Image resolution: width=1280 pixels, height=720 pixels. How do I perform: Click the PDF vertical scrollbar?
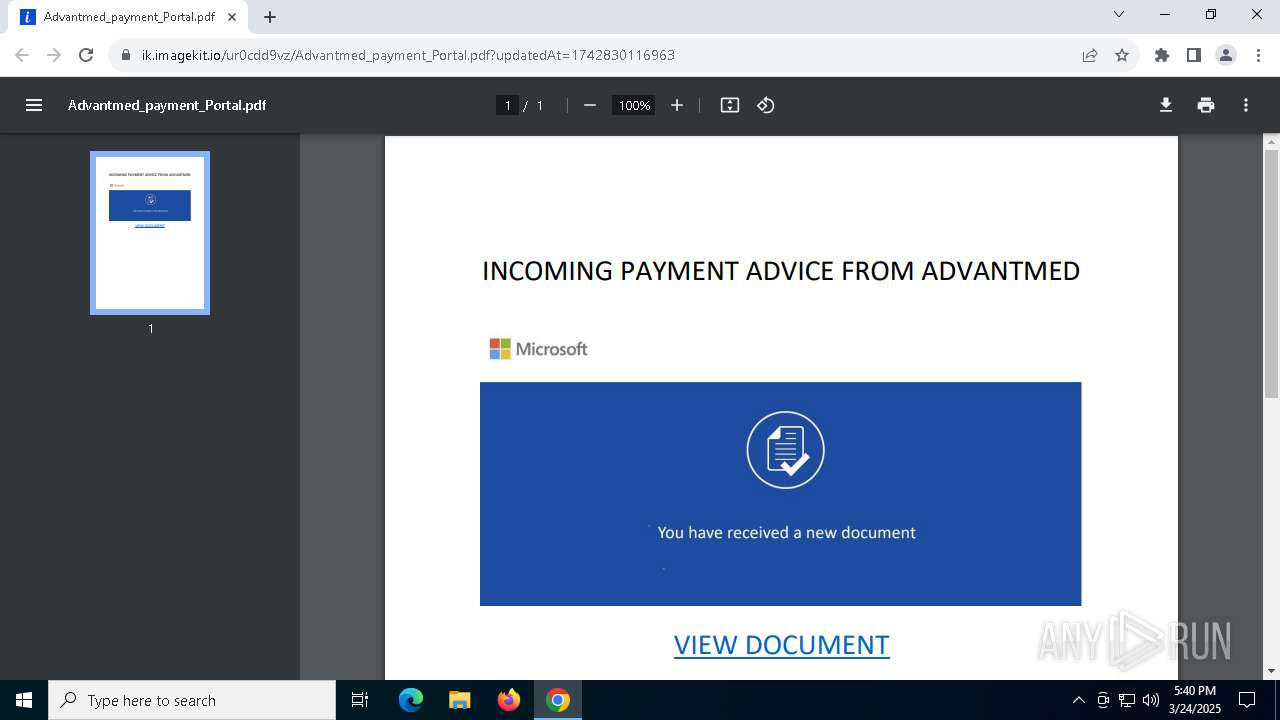click(1271, 274)
